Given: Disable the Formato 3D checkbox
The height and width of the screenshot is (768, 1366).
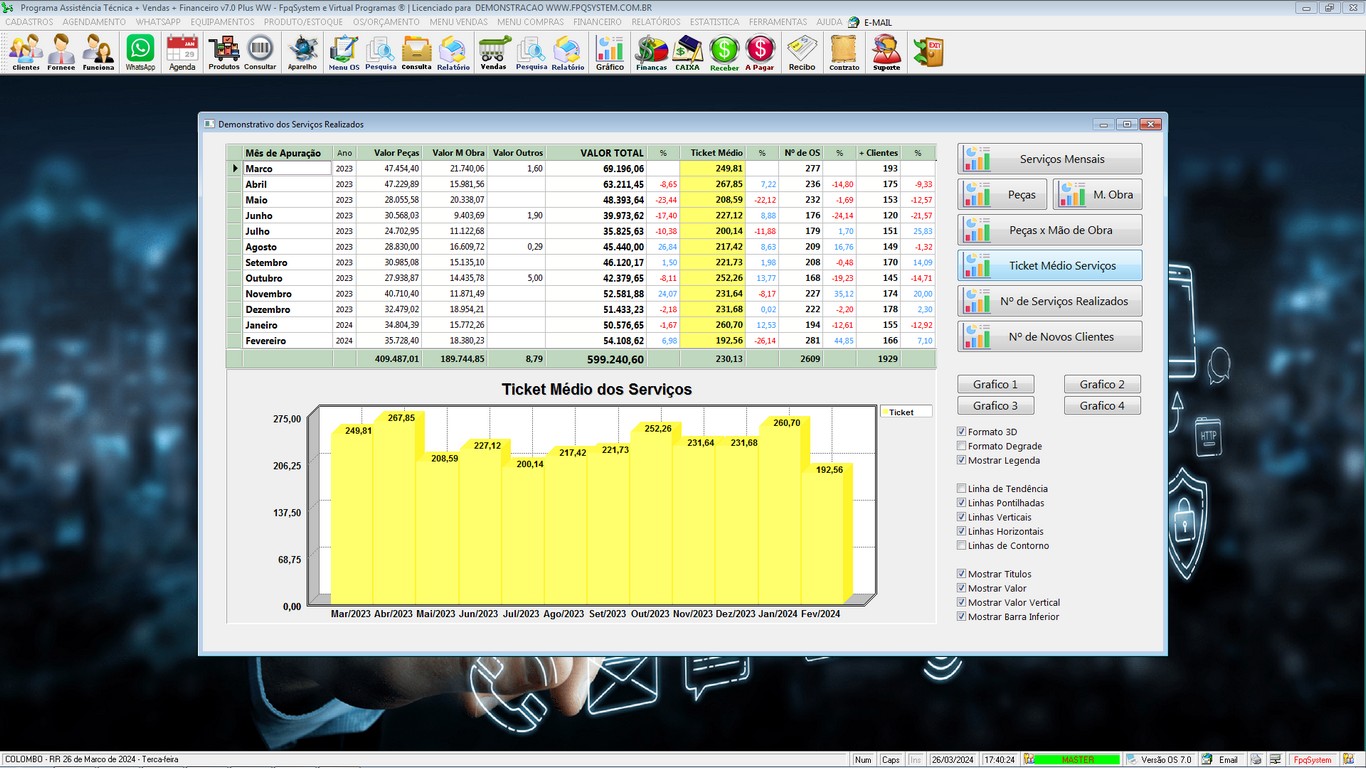Looking at the screenshot, I should coord(962,432).
